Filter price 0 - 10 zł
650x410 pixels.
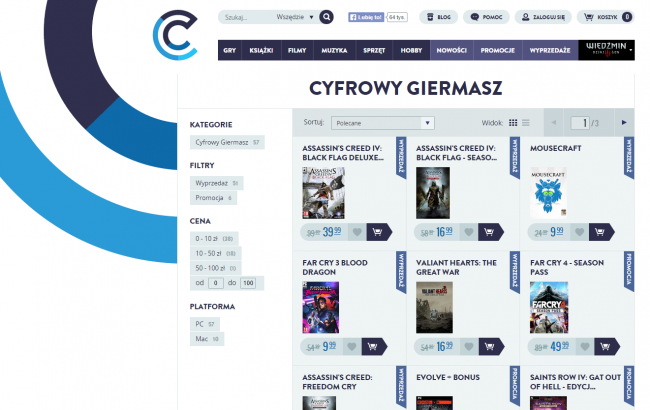214,238
